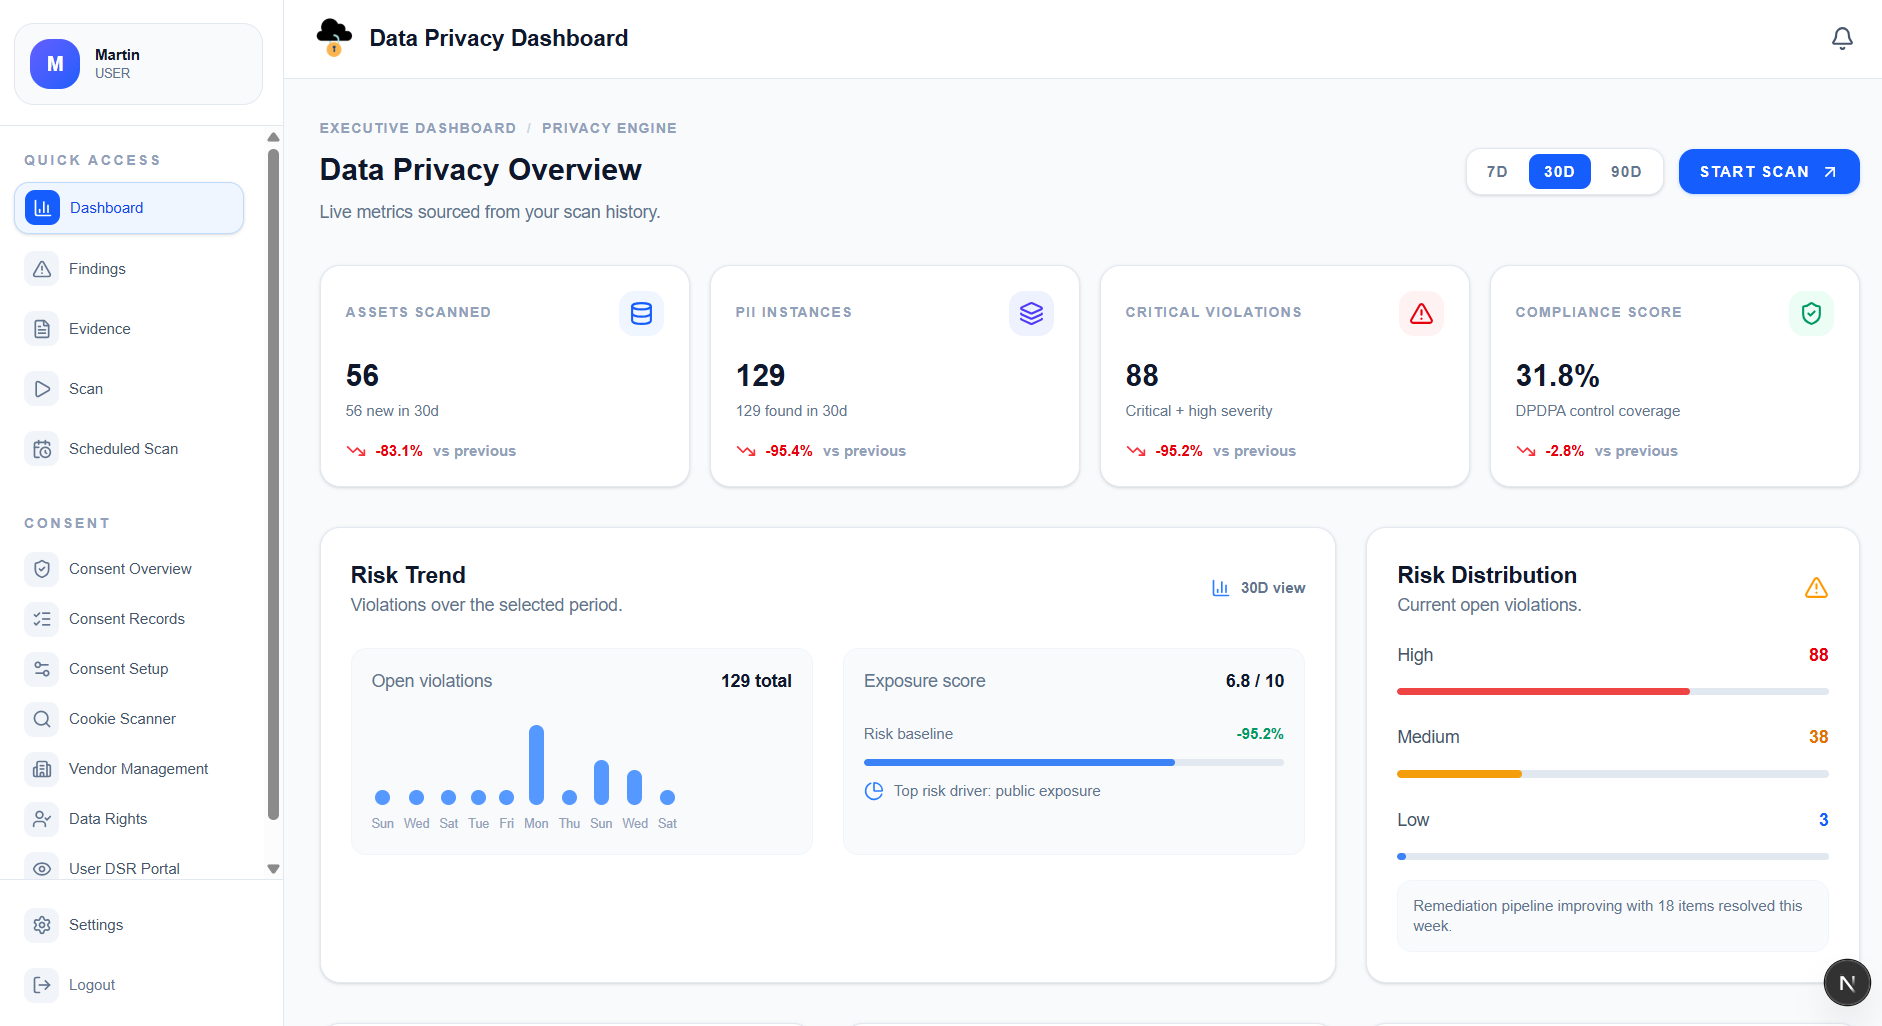Click the Cookie Scanner magnifier icon
The width and height of the screenshot is (1882, 1026).
point(42,719)
